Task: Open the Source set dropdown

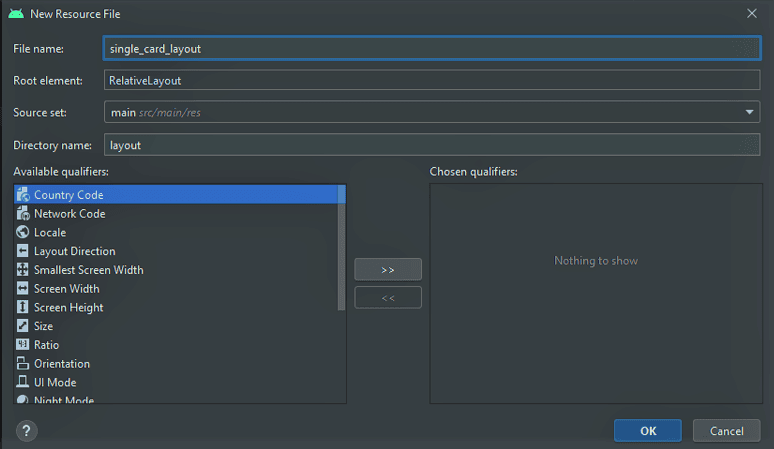Action: [x=750, y=113]
